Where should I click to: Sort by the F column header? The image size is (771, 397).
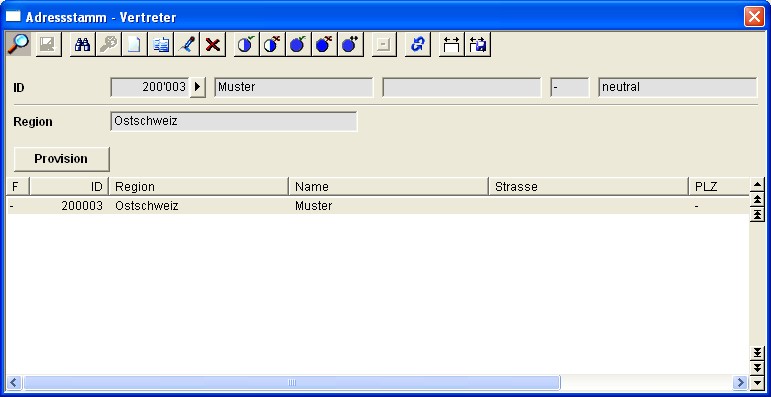click(x=18, y=186)
